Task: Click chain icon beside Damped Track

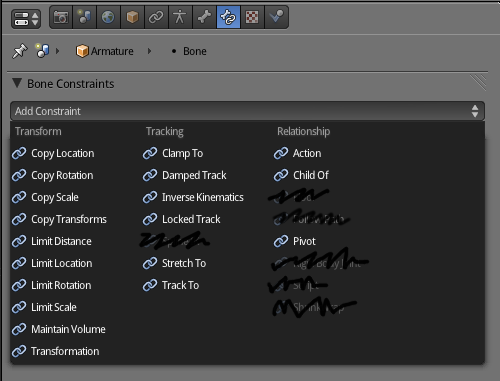Action: click(x=150, y=175)
